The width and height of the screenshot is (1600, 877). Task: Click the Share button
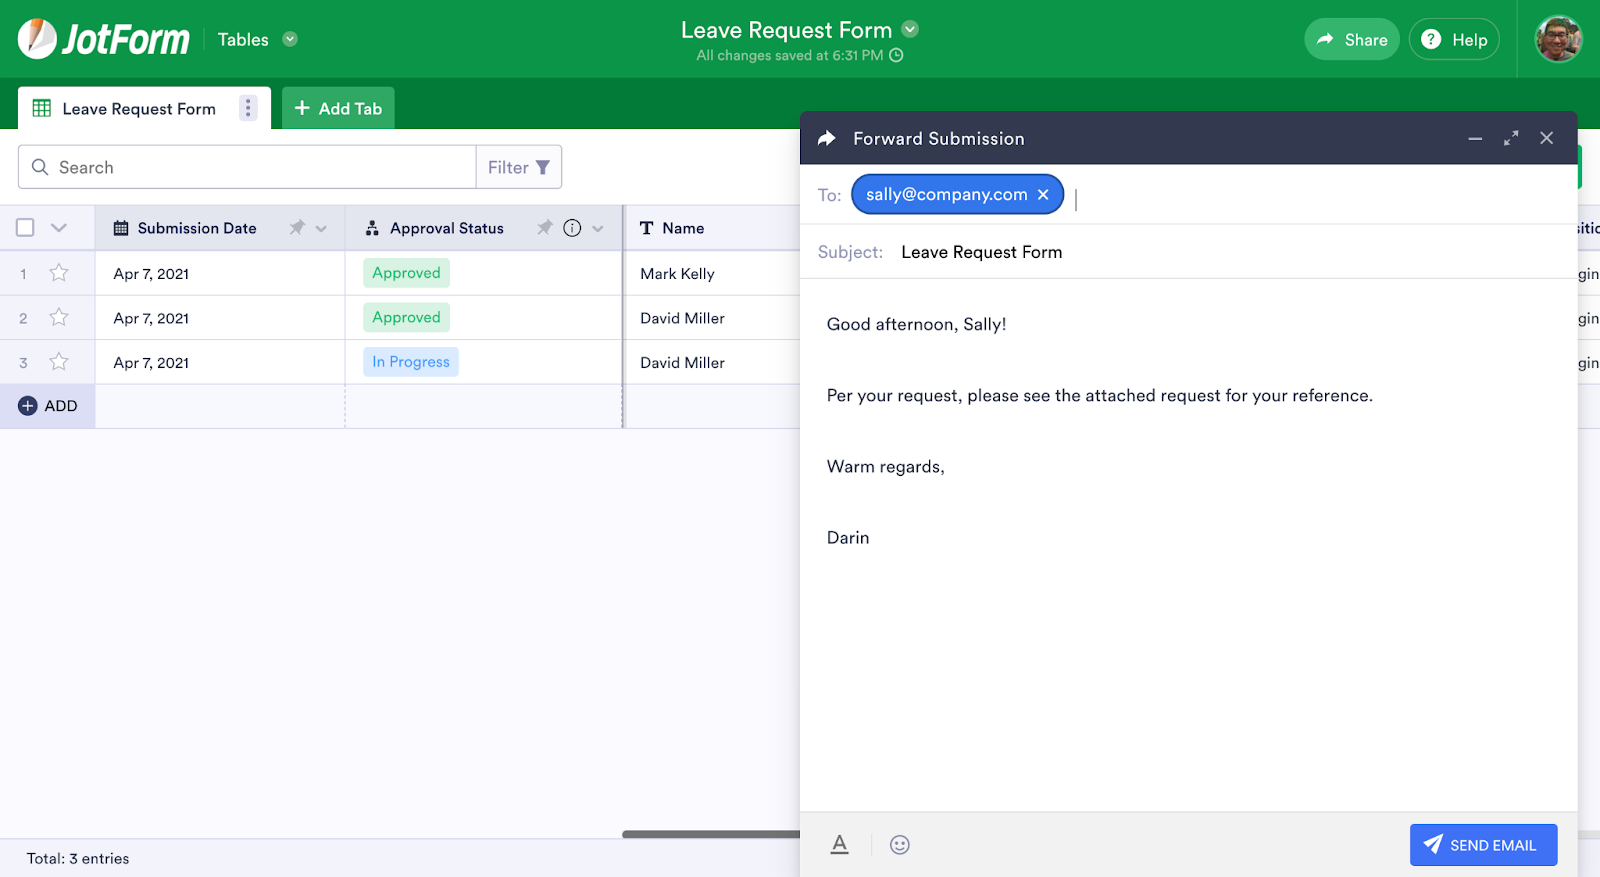point(1351,39)
